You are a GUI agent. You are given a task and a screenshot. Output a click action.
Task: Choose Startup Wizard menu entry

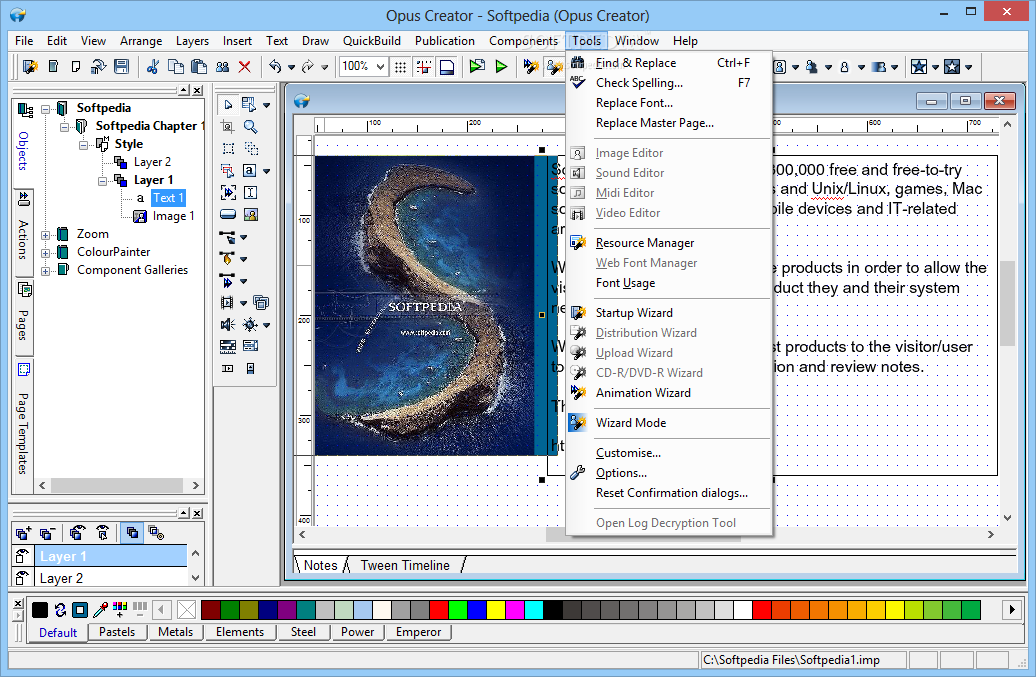coord(669,313)
